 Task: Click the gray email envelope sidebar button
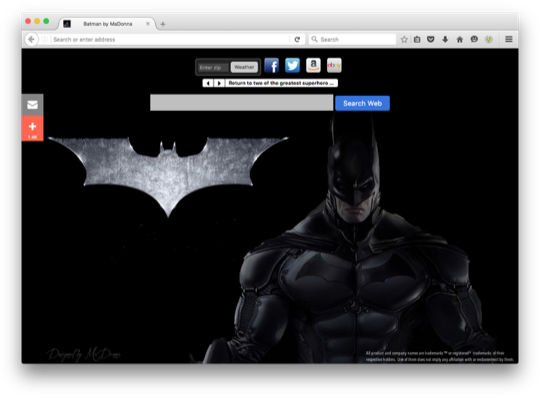click(32, 105)
